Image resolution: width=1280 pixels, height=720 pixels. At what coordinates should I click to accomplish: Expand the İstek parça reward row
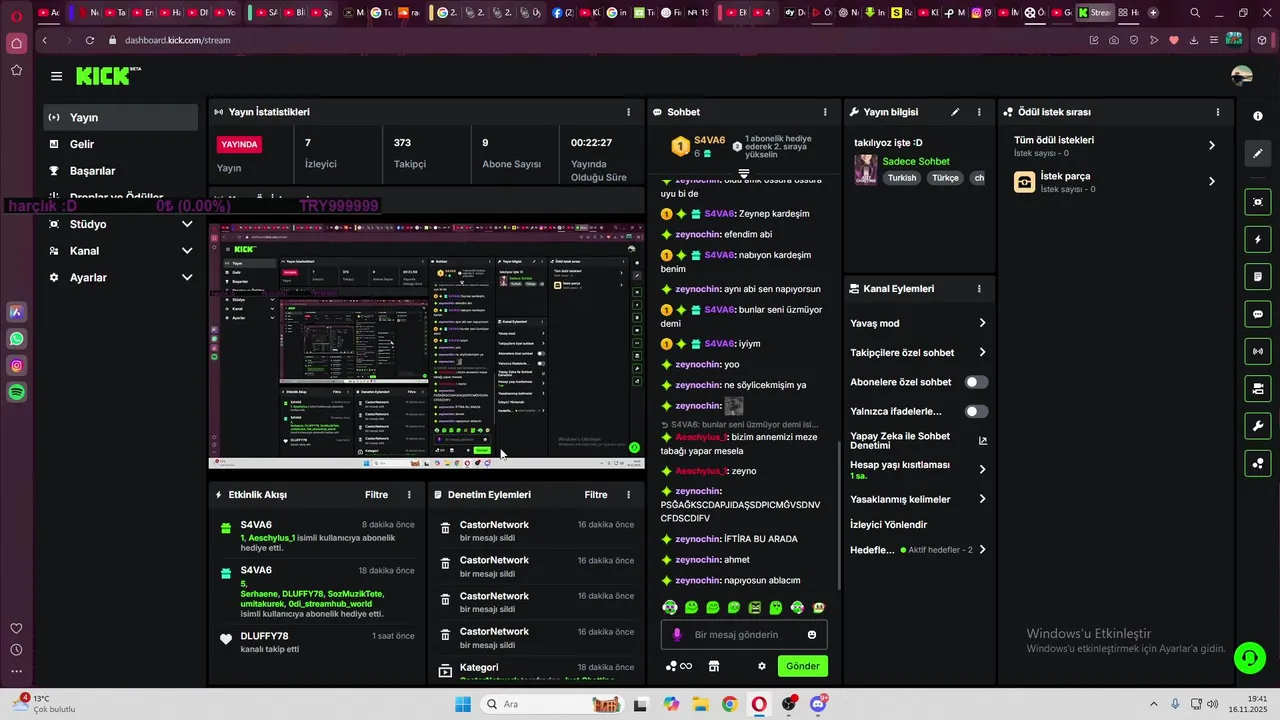click(1212, 181)
